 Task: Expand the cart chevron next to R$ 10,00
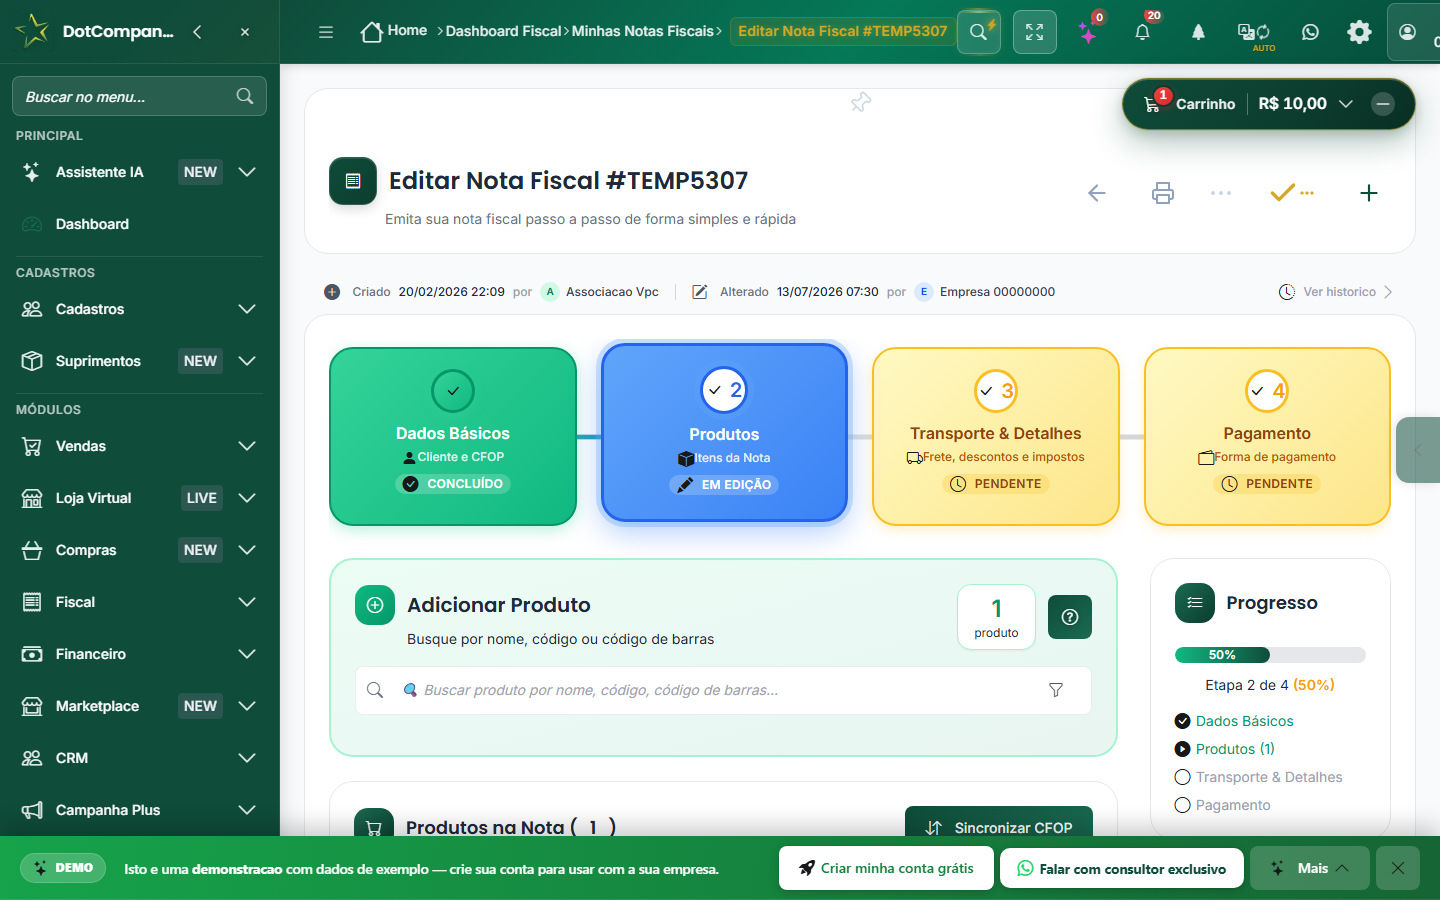point(1346,104)
